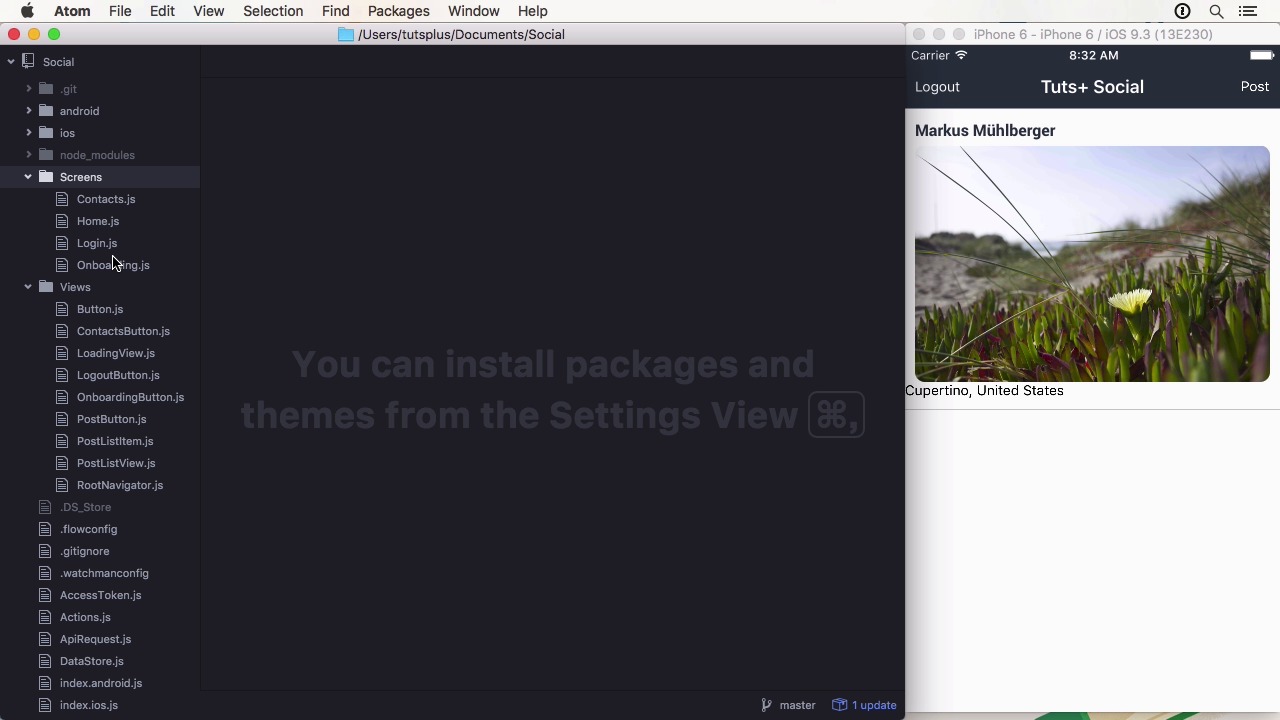Open OnboardingButton.js file
The image size is (1280, 720).
tap(130, 397)
